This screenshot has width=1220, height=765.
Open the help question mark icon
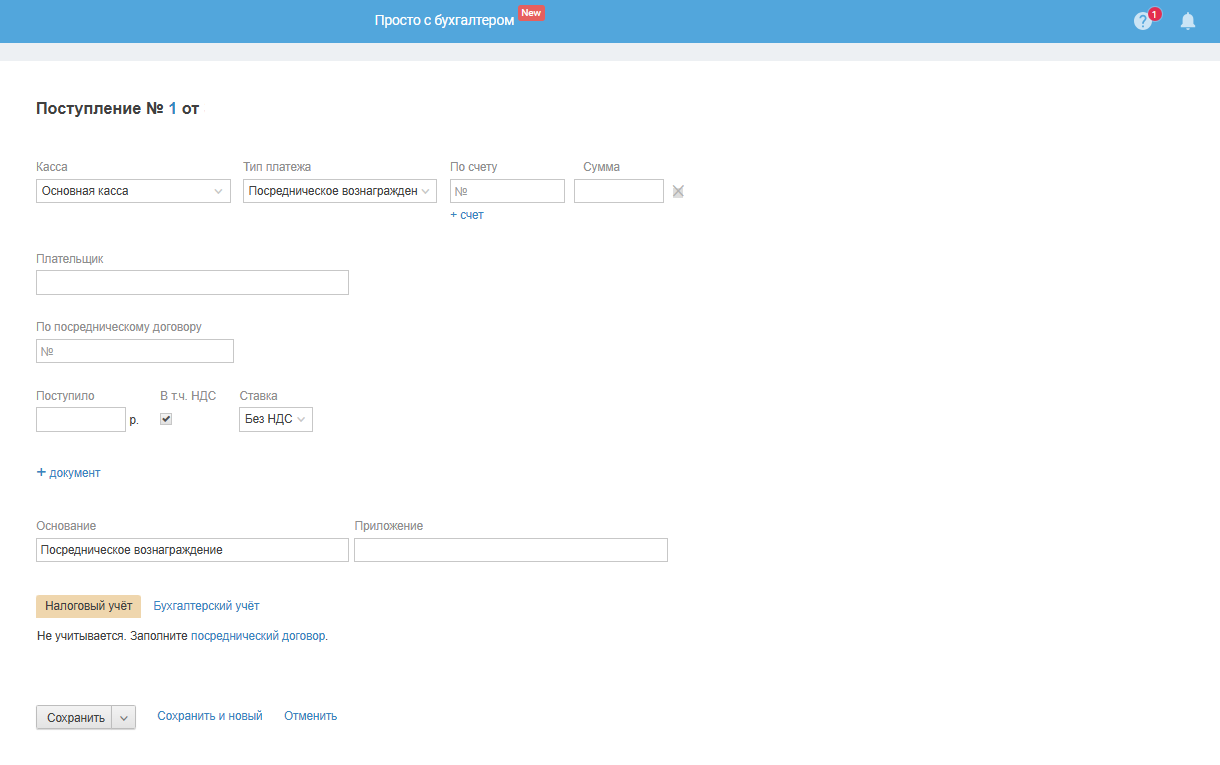click(1143, 21)
